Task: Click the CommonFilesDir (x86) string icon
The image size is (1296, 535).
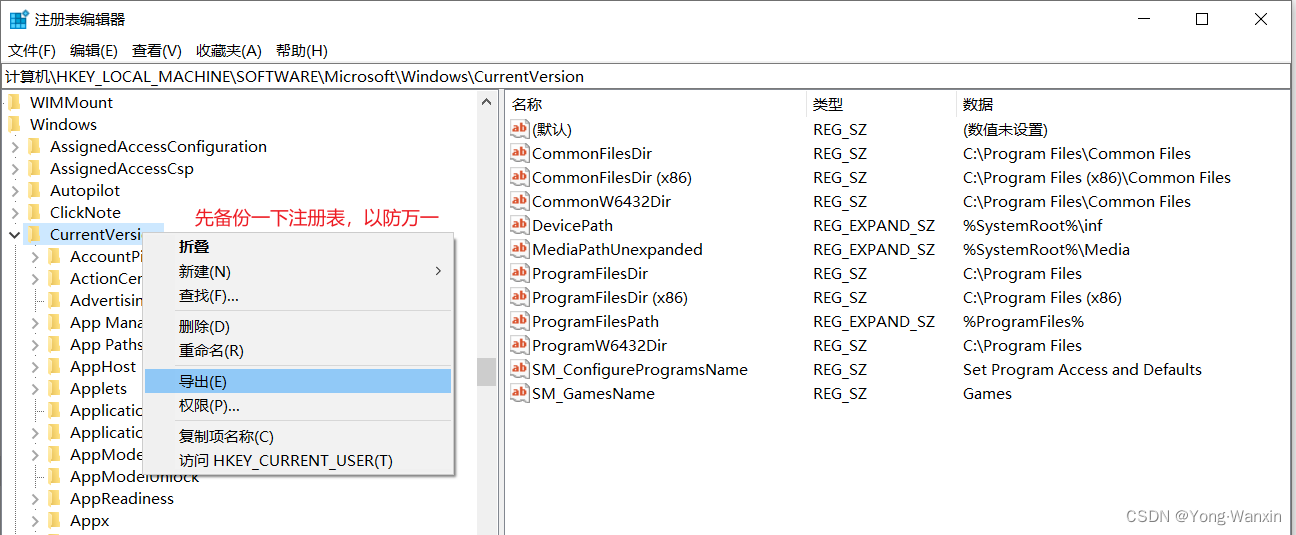Action: click(x=519, y=177)
